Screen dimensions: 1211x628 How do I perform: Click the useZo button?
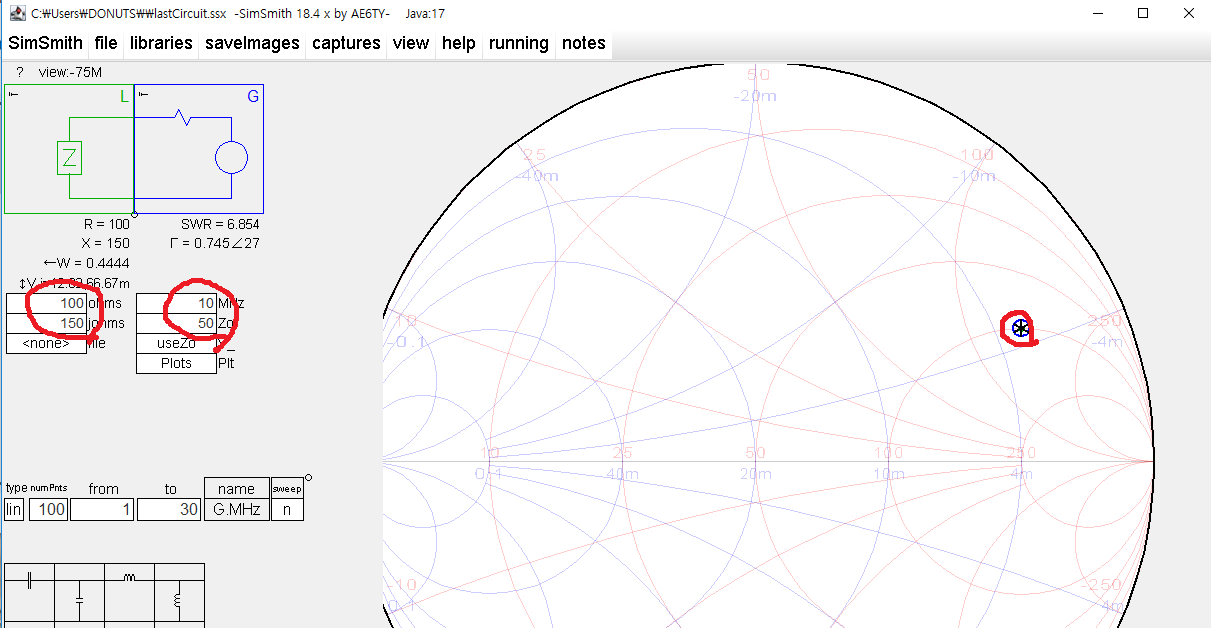coord(176,343)
